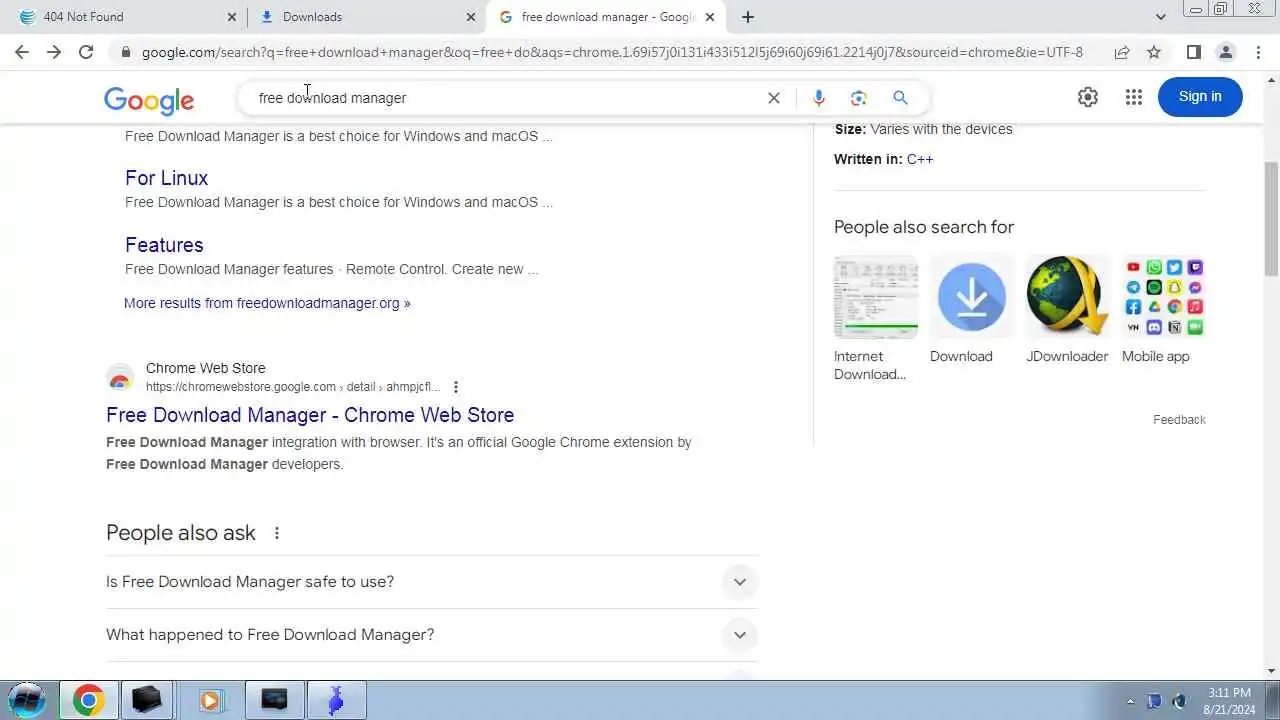Screen dimensions: 1280x720
Task: Open the media player taskbar icon
Action: [x=210, y=700]
